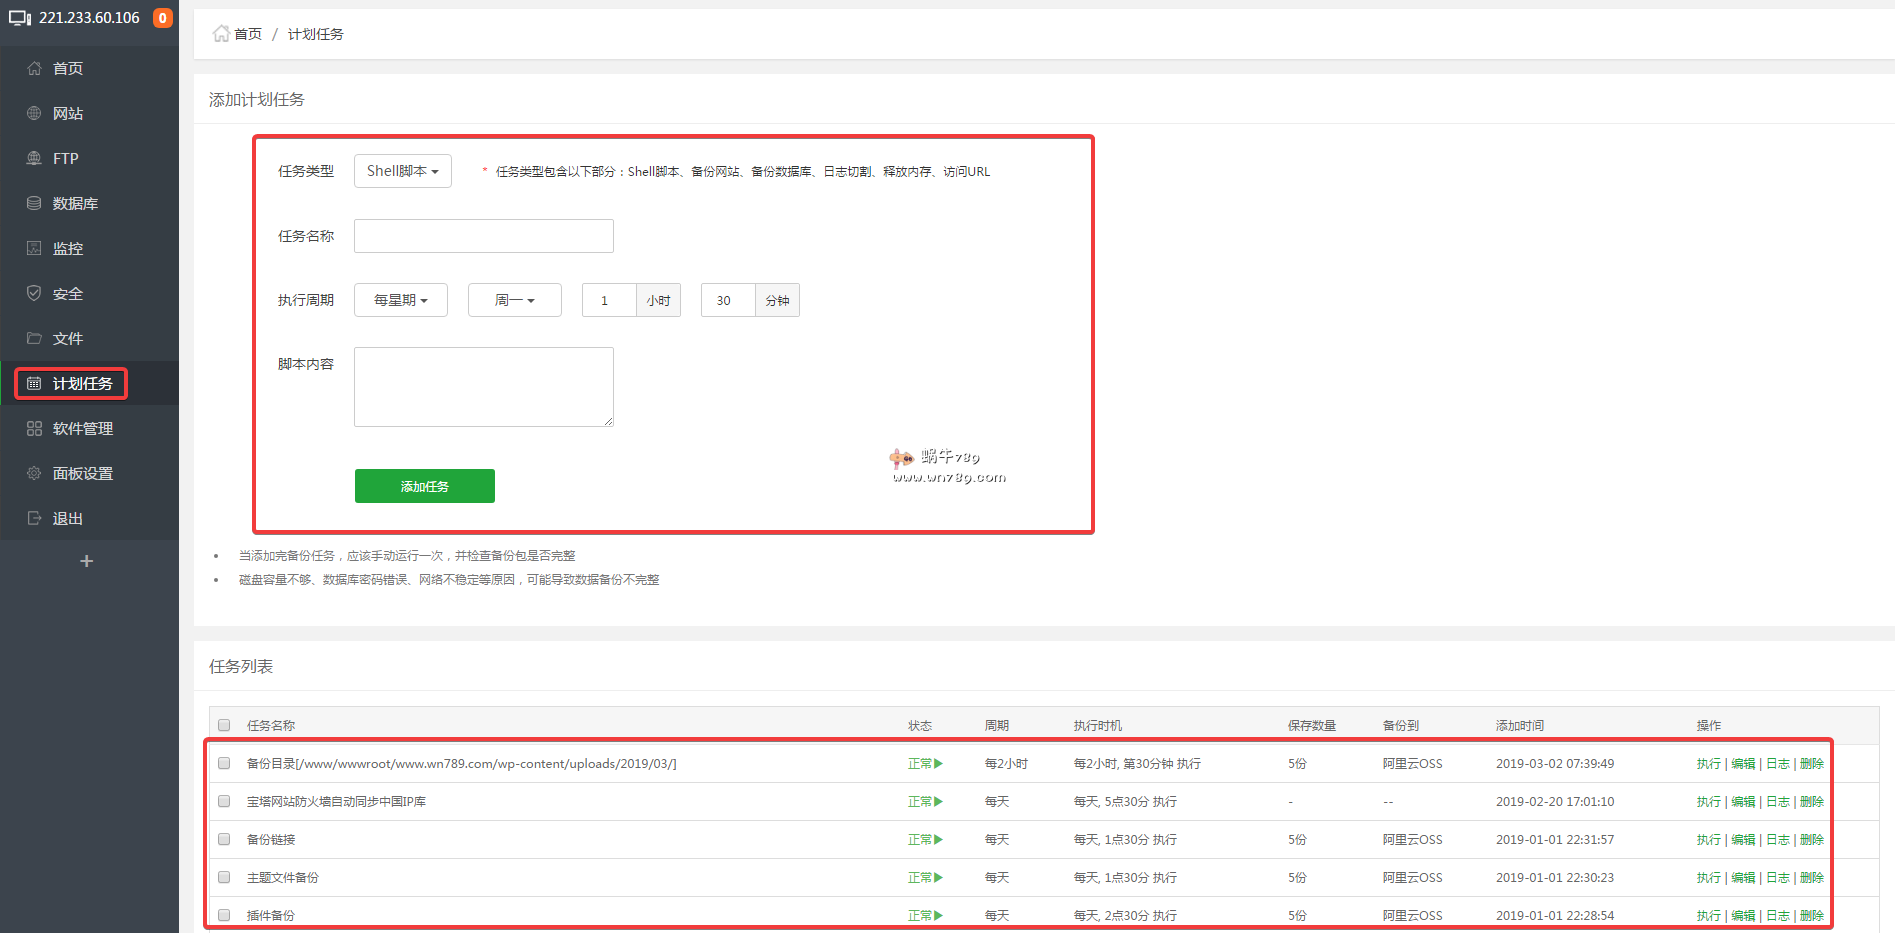The image size is (1895, 933).
Task: Check the box for the 主题文件备份 task
Action: (224, 878)
